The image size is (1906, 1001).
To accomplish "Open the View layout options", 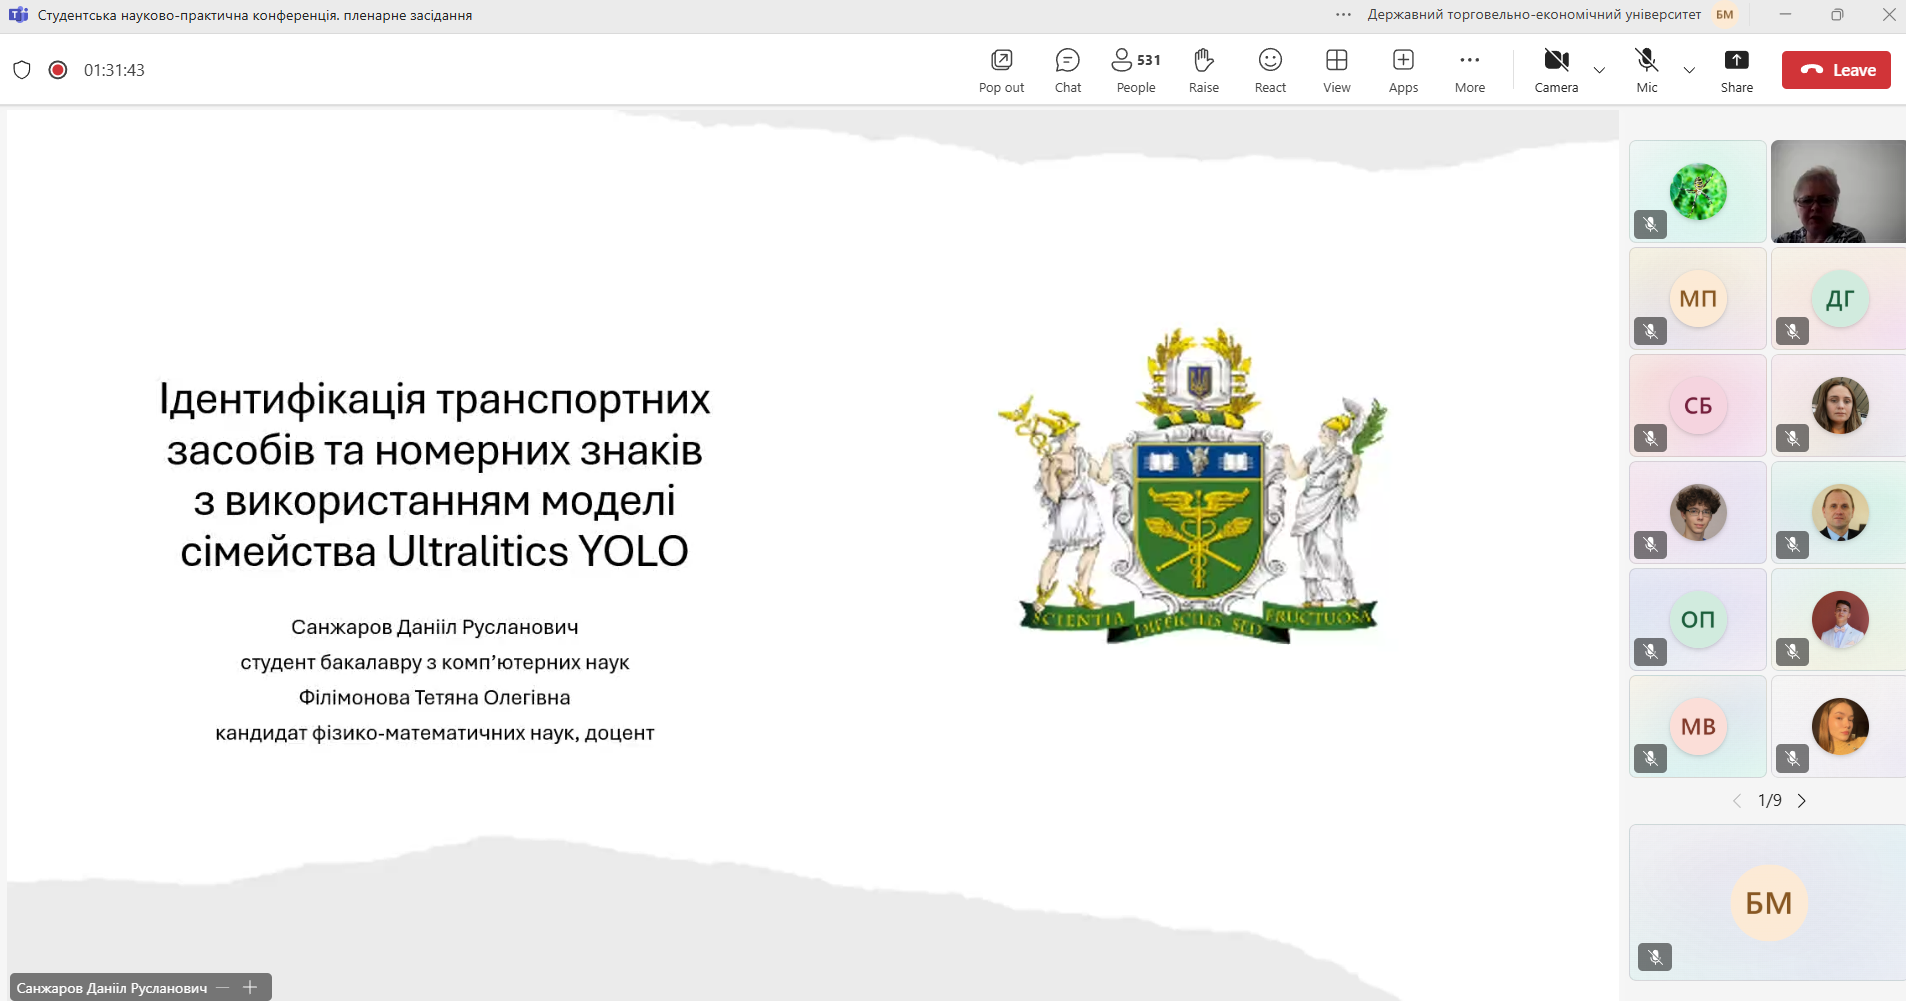I will tap(1337, 70).
